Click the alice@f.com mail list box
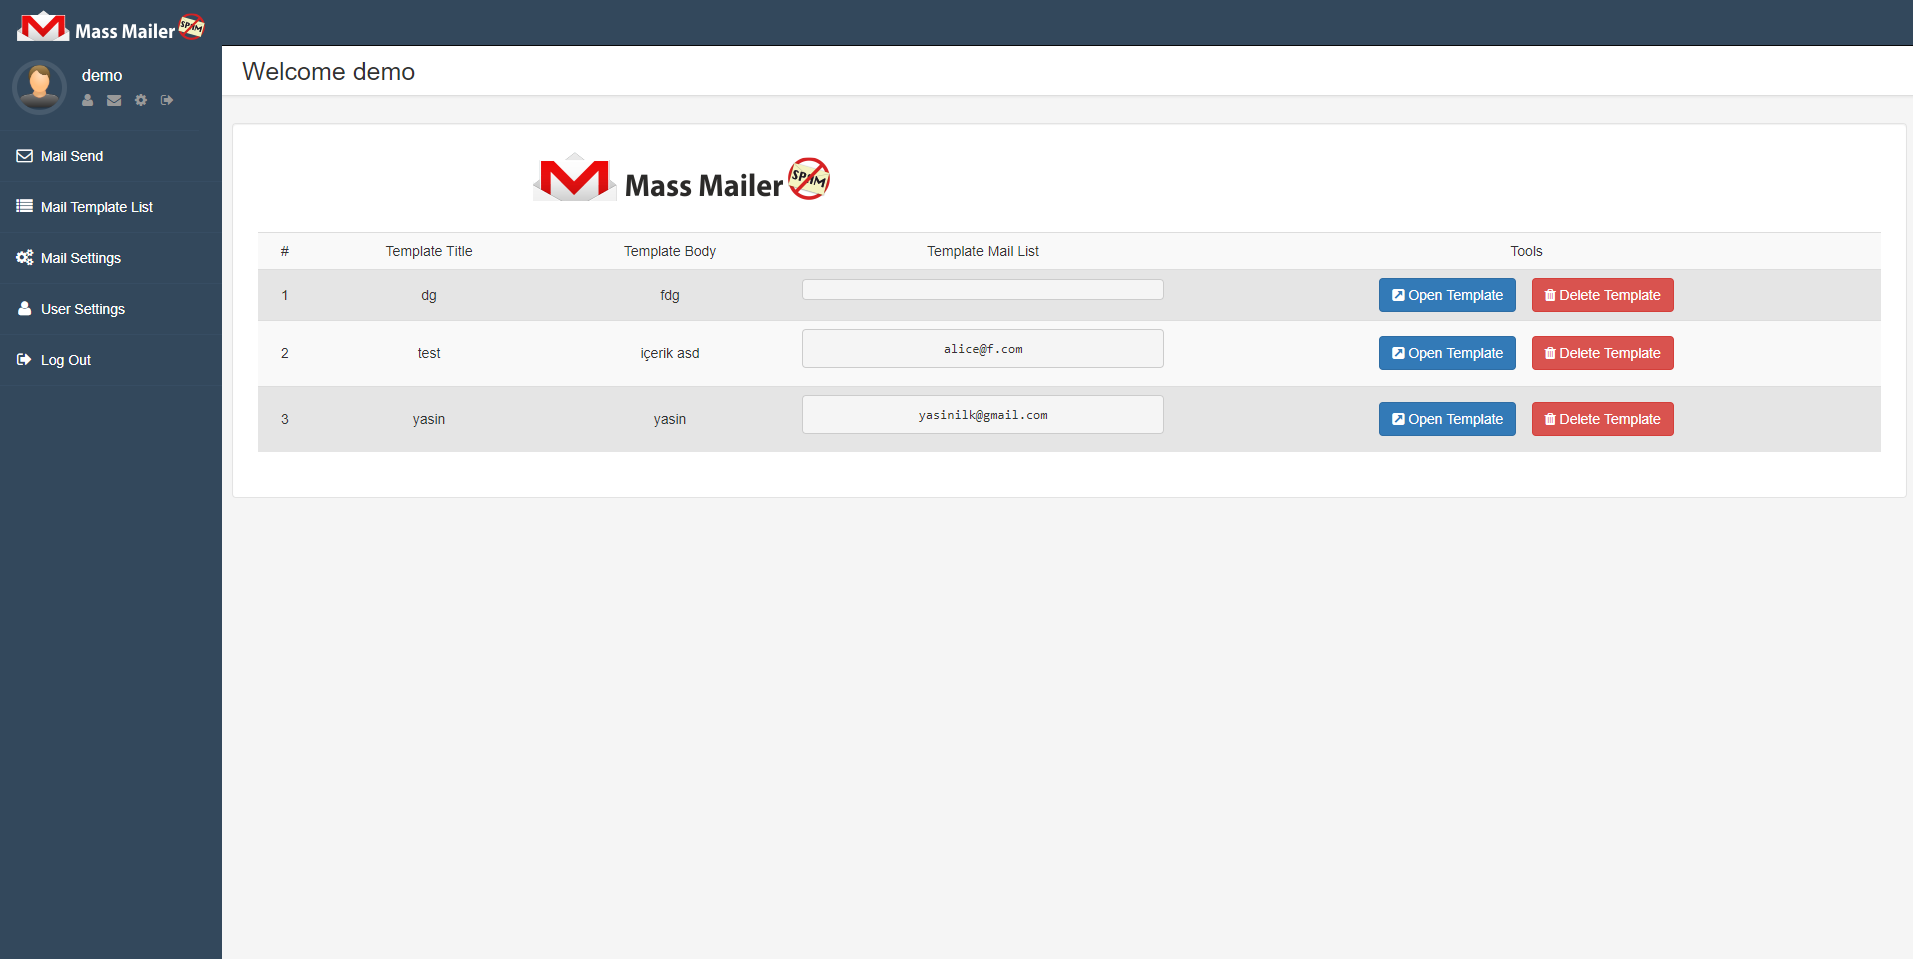1913x959 pixels. pos(983,349)
